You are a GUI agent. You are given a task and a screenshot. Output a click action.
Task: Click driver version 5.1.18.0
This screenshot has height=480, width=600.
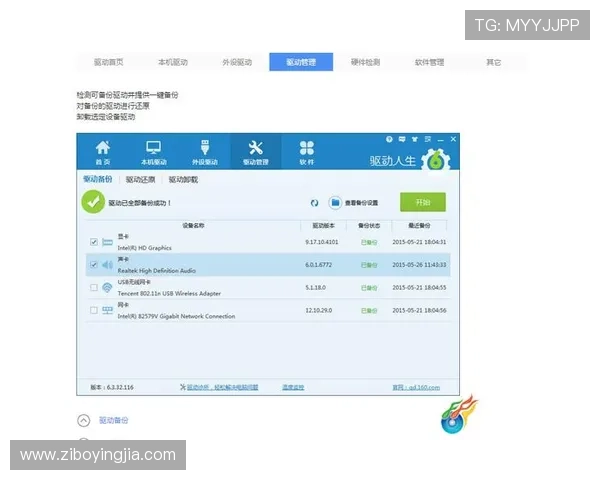(316, 287)
